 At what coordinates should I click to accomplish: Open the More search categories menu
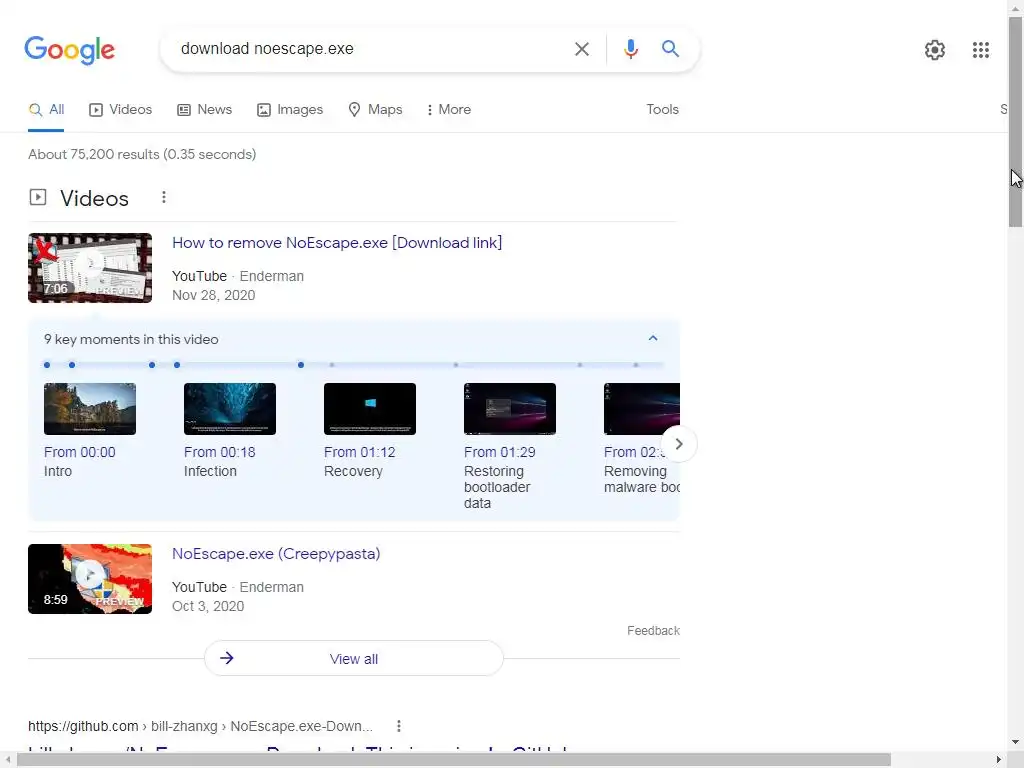click(x=449, y=110)
